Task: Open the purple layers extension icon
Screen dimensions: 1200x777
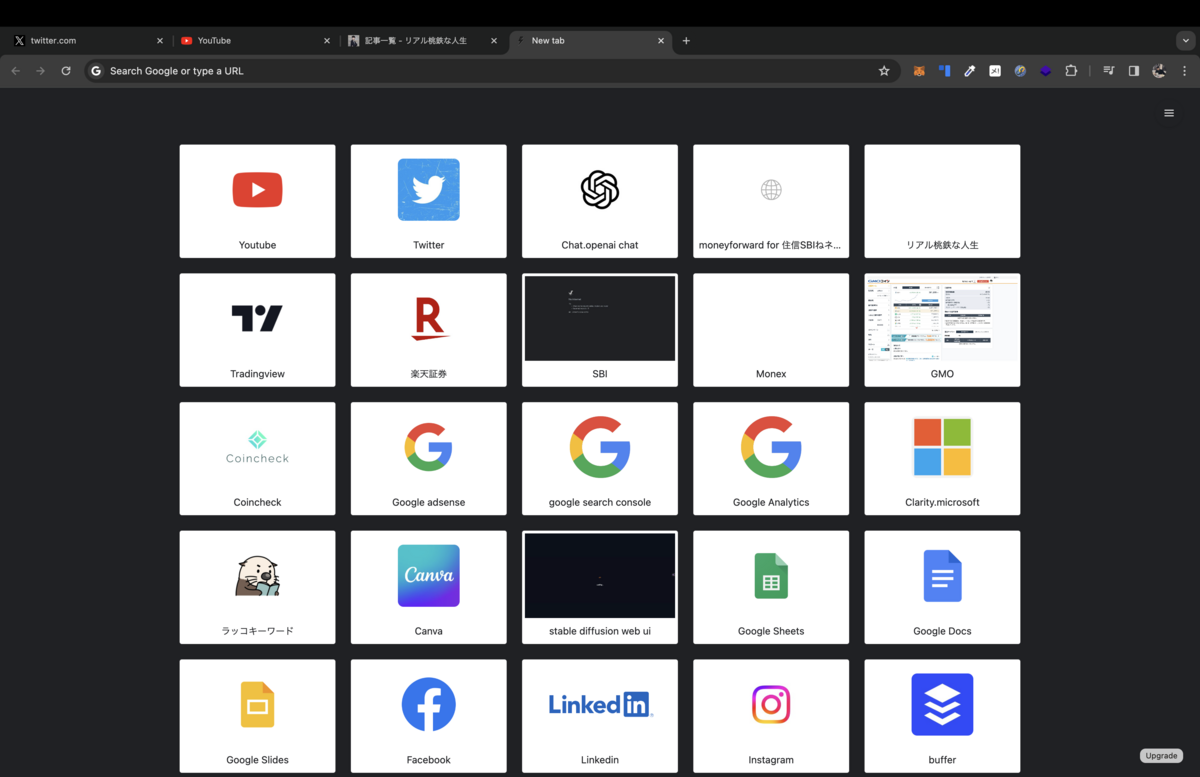Action: pyautogui.click(x=1045, y=71)
